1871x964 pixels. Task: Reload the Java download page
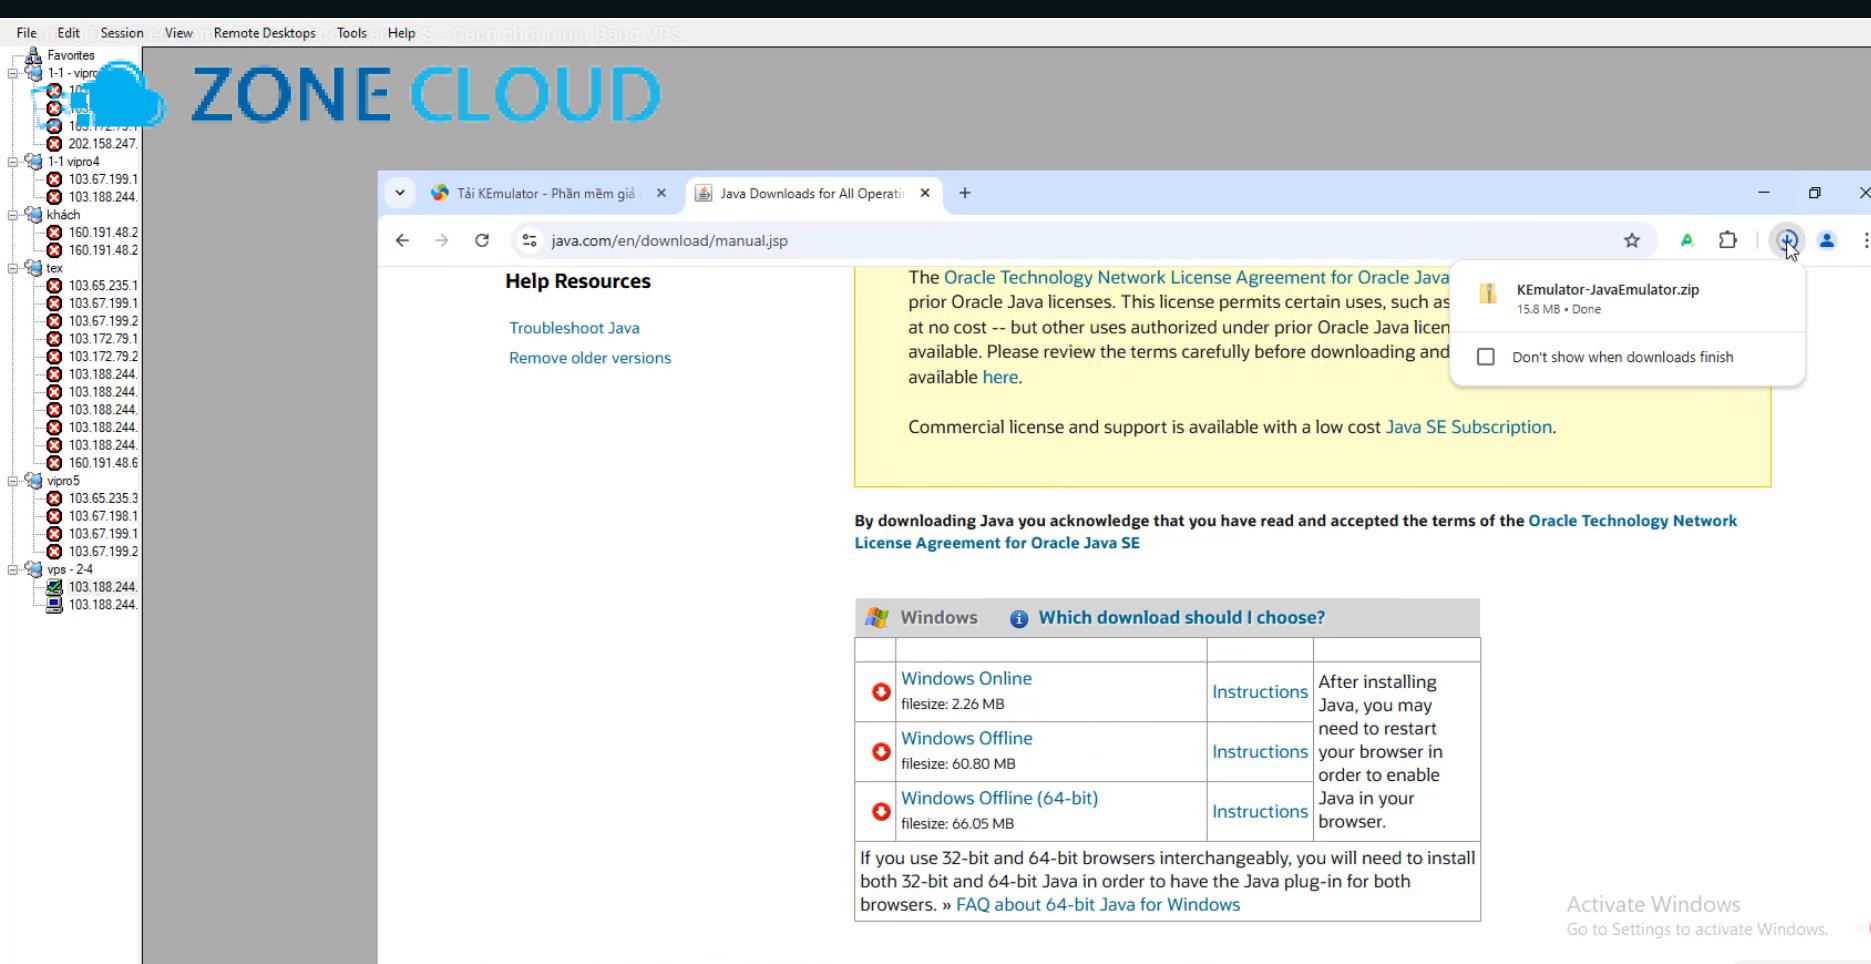pyautogui.click(x=482, y=240)
